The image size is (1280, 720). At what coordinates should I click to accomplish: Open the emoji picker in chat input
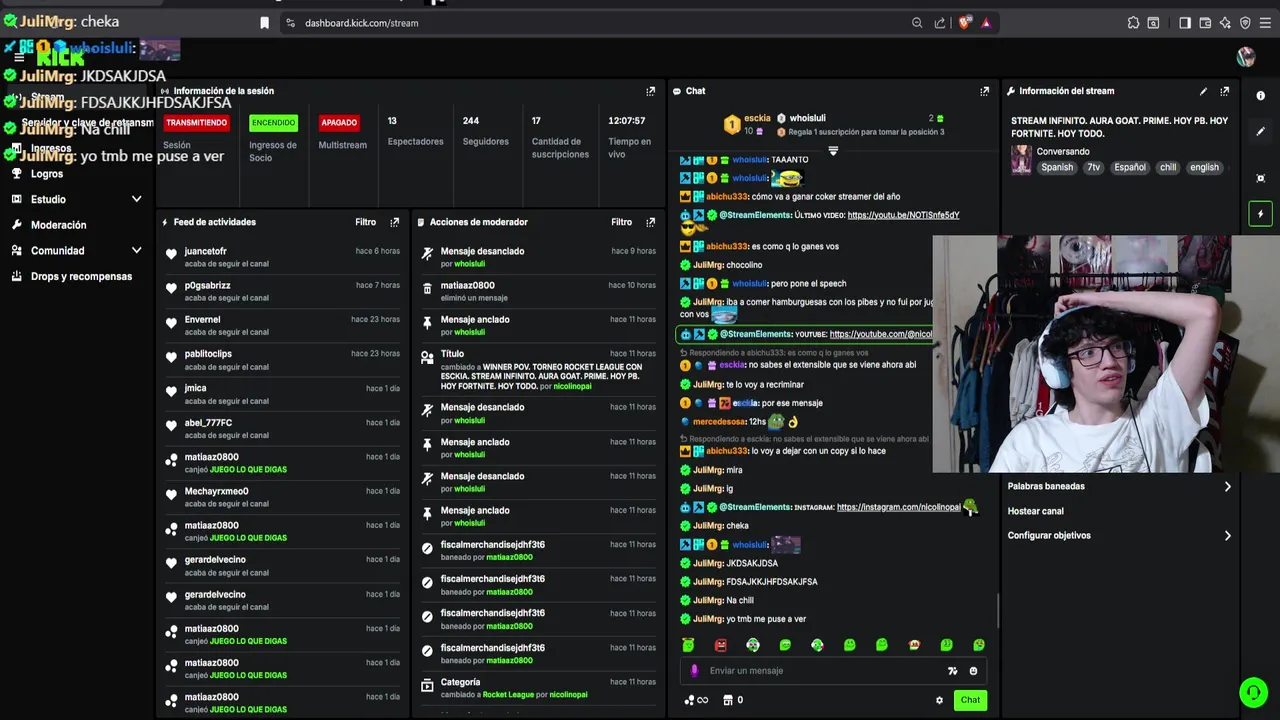[x=973, y=671]
